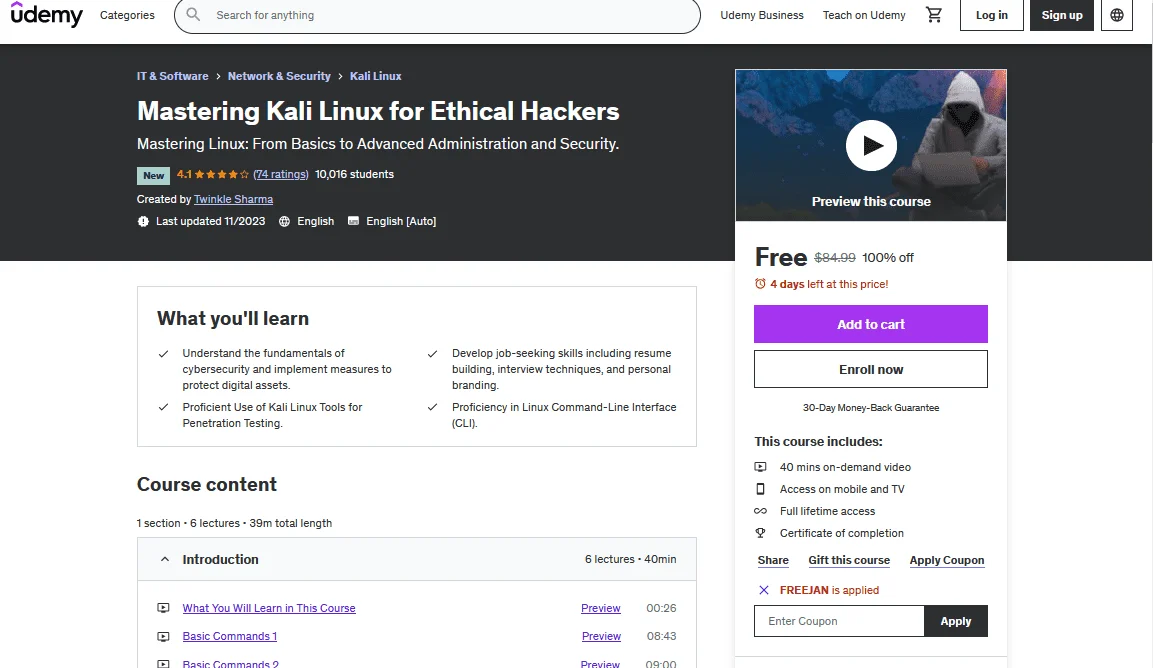Apply the entered coupon

tap(955, 621)
